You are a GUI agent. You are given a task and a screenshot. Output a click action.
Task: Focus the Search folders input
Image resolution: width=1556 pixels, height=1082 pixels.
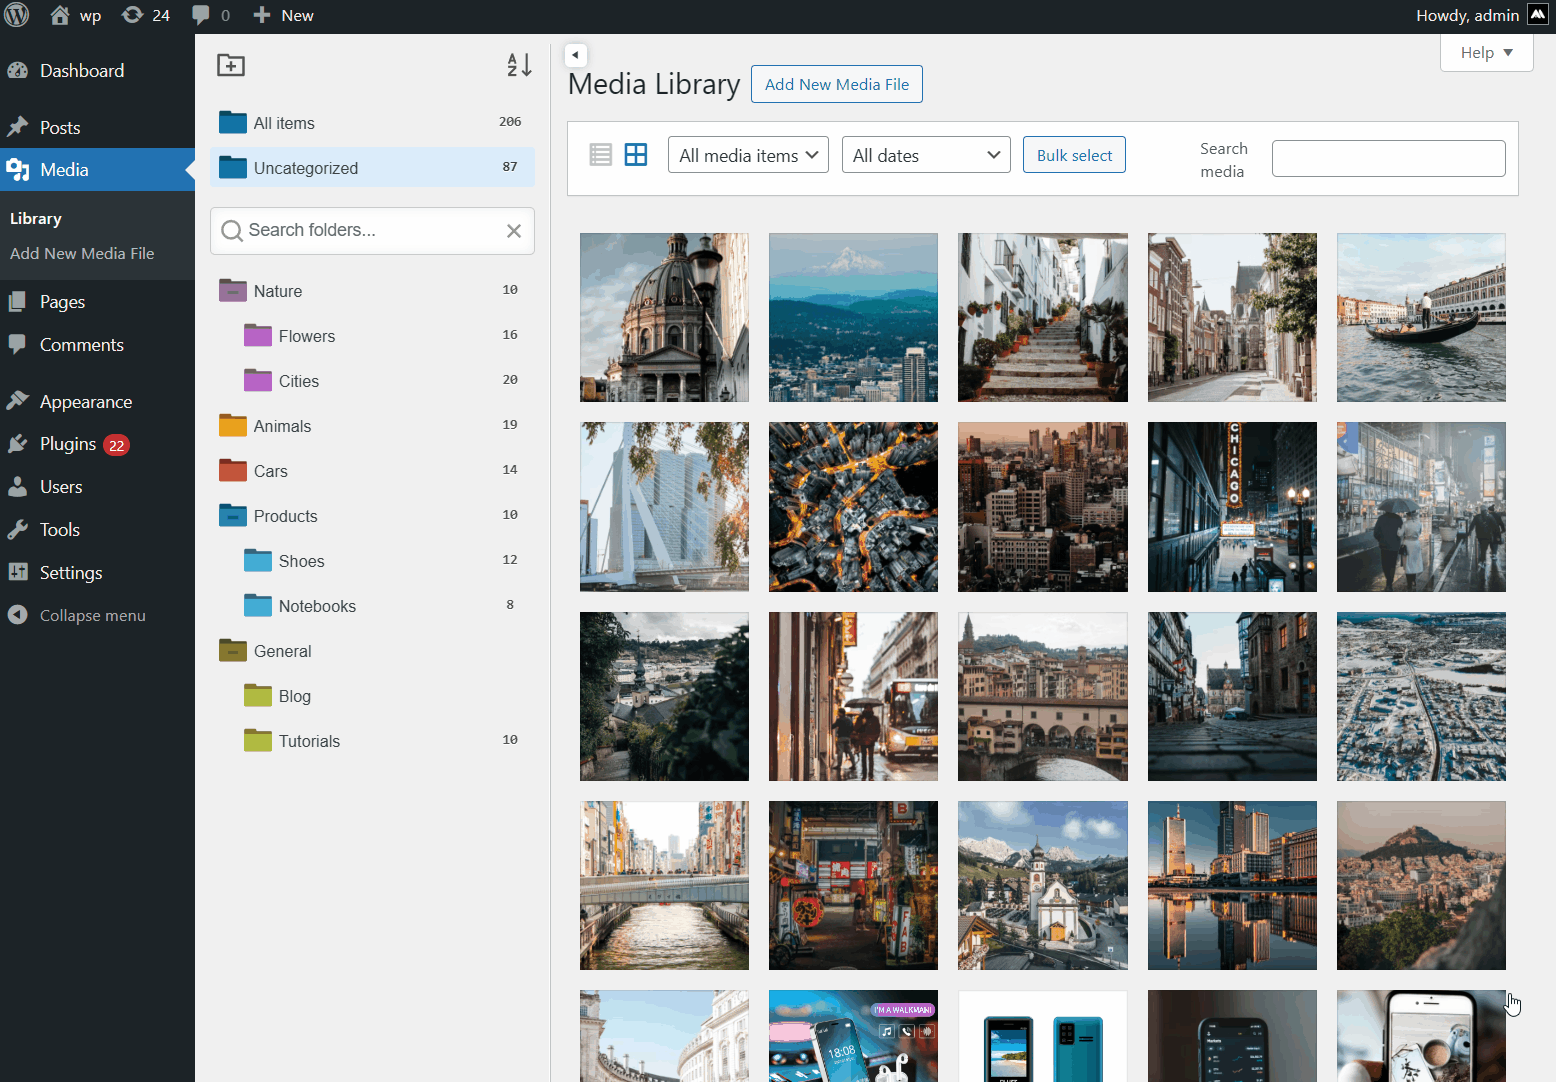(372, 231)
